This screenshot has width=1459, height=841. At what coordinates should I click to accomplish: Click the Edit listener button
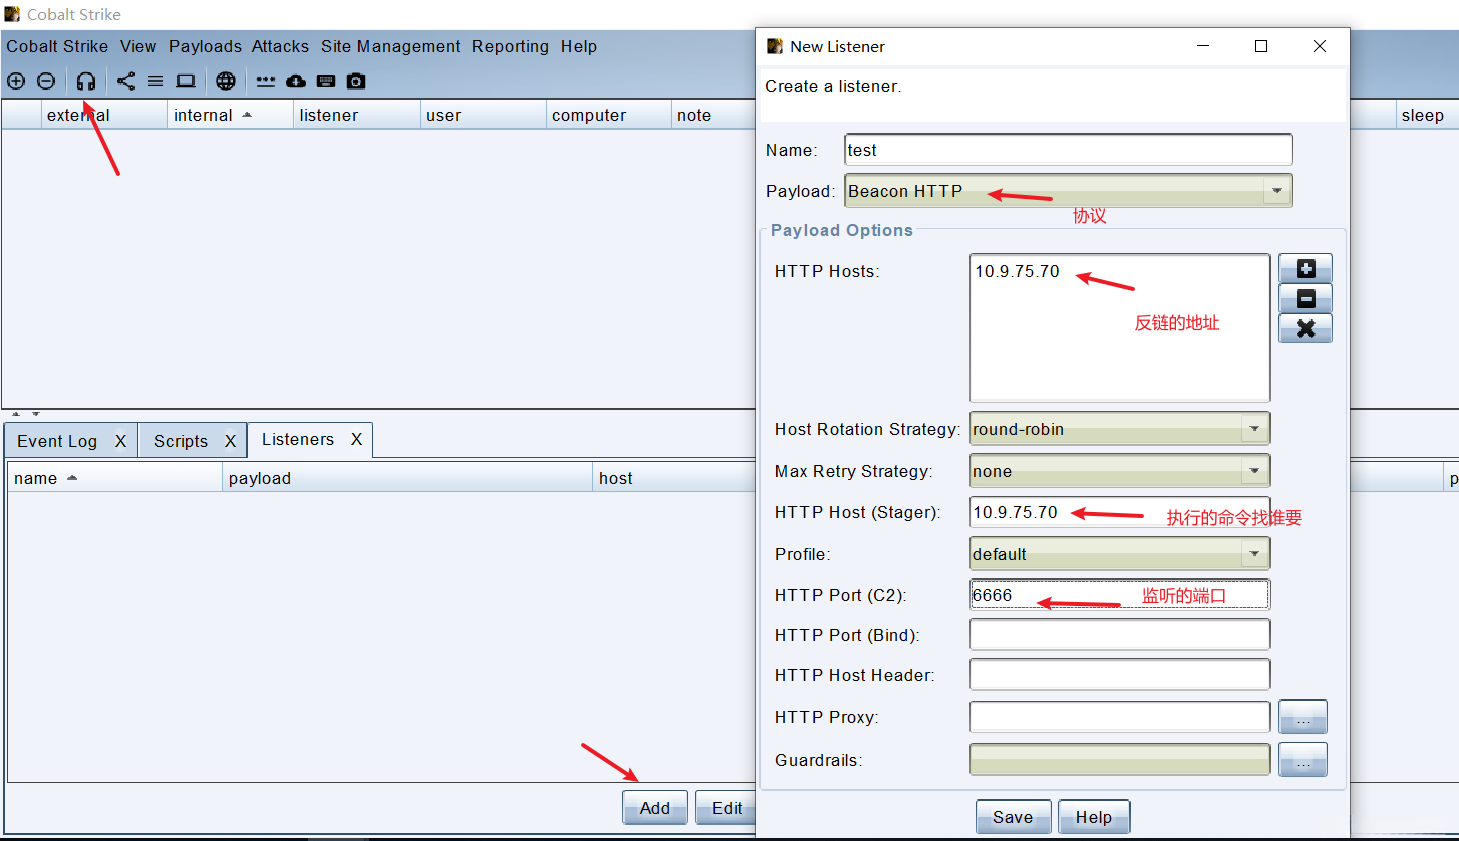coord(726,808)
